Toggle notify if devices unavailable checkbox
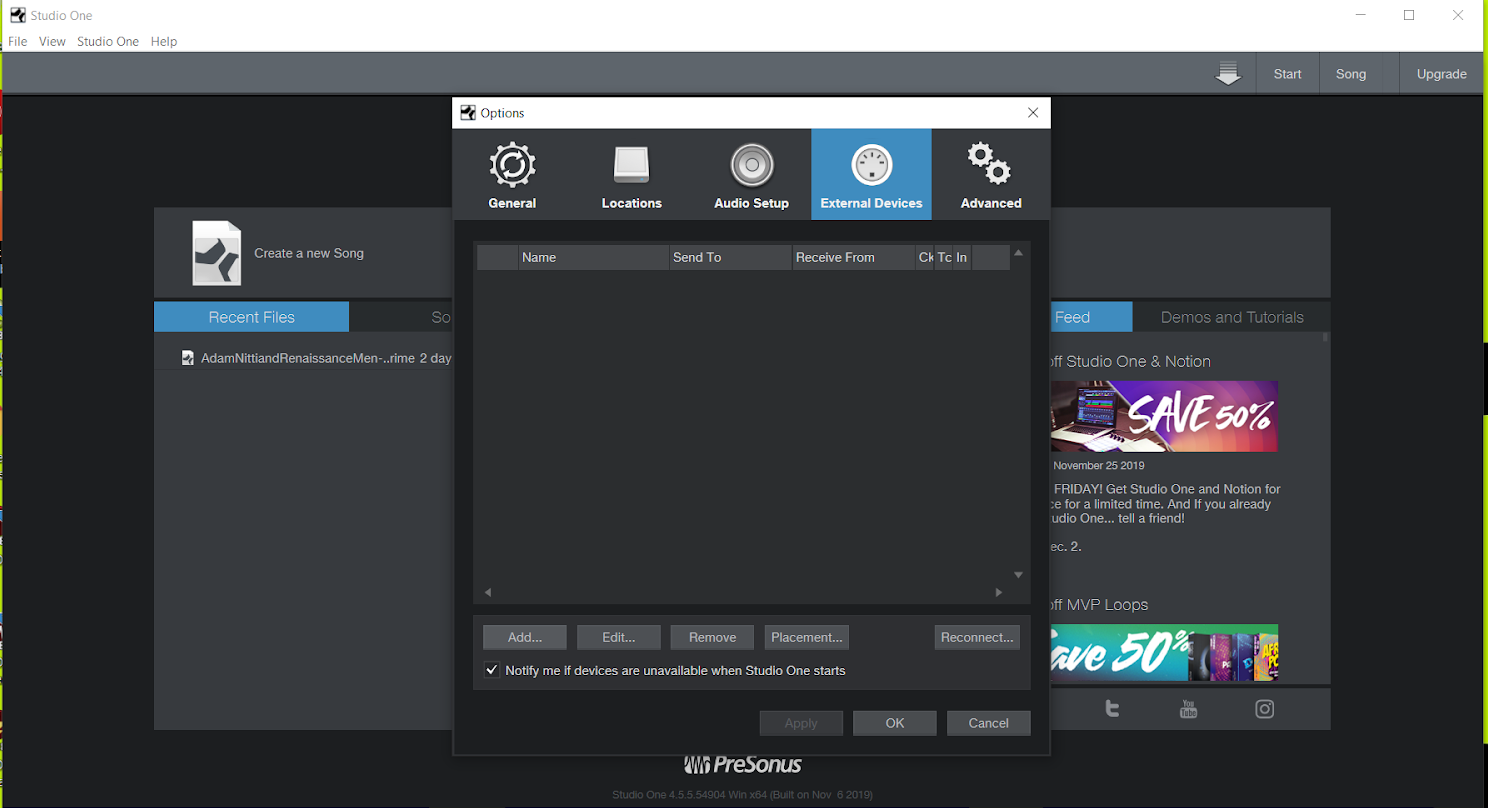The height and width of the screenshot is (808, 1488). coord(492,670)
